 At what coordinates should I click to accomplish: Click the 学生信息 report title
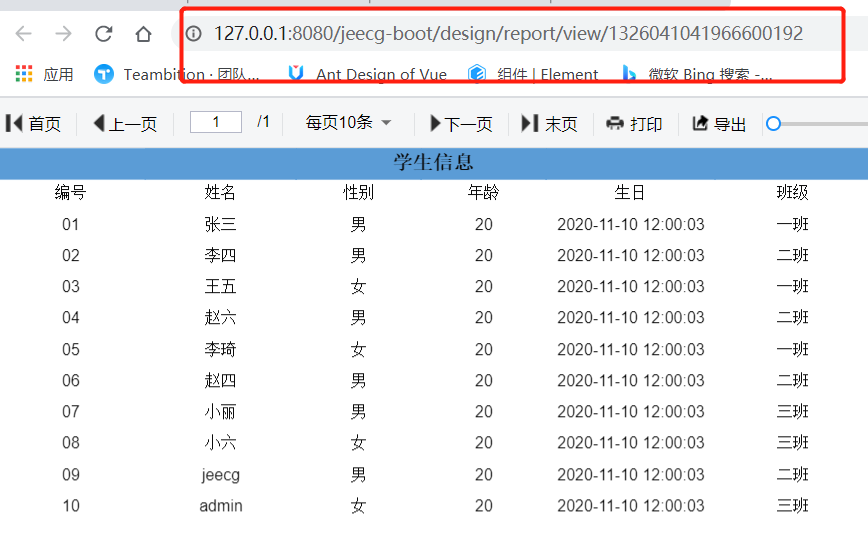pyautogui.click(x=433, y=162)
